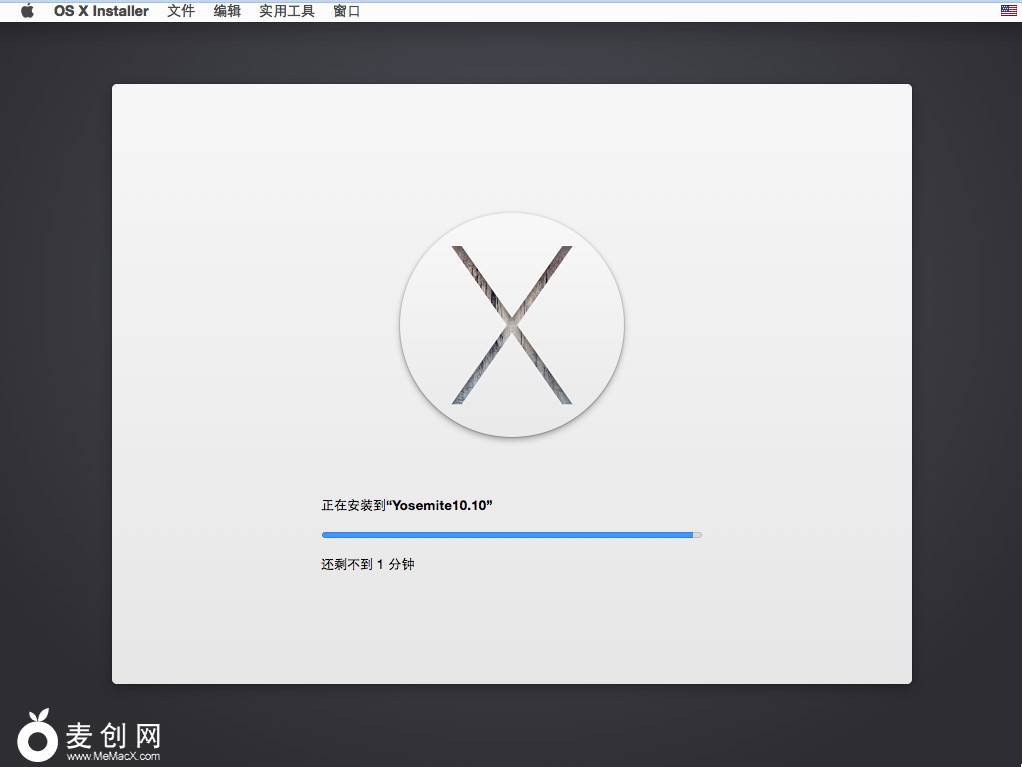This screenshot has height=767, width=1022.
Task: Click the blue filled installation progress bar
Action: pyautogui.click(x=507, y=535)
